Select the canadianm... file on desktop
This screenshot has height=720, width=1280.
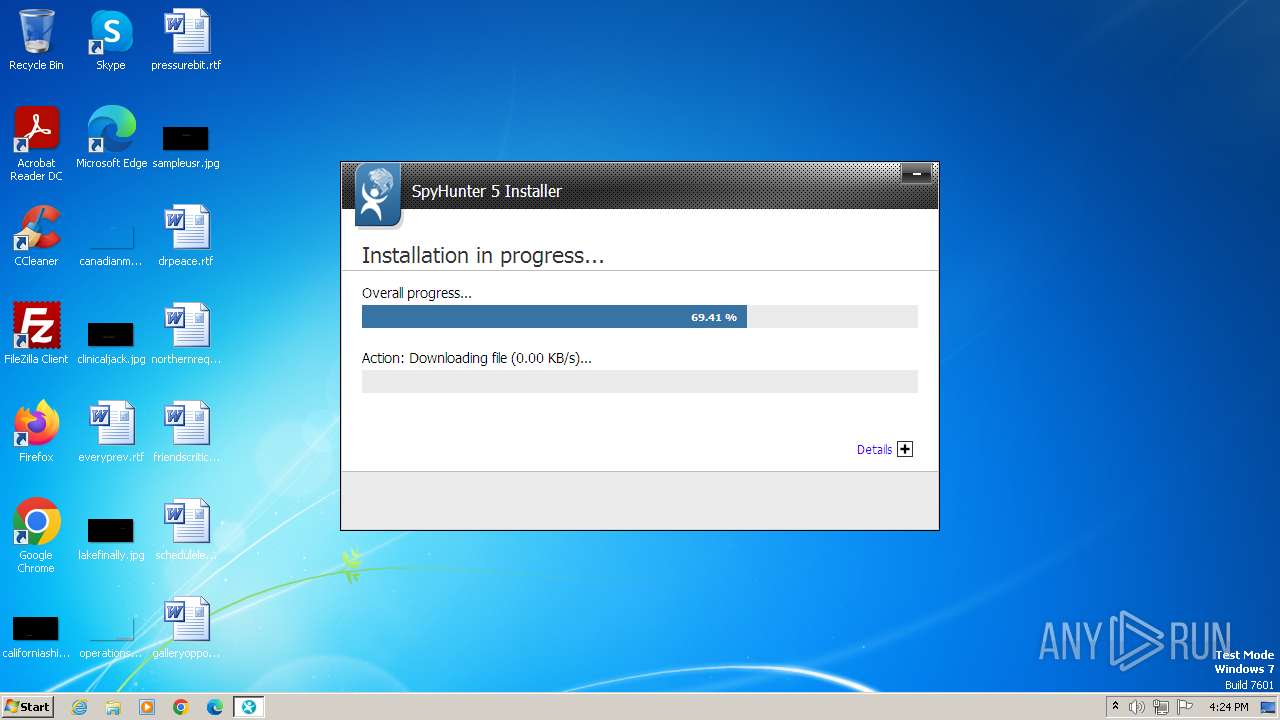click(x=111, y=245)
